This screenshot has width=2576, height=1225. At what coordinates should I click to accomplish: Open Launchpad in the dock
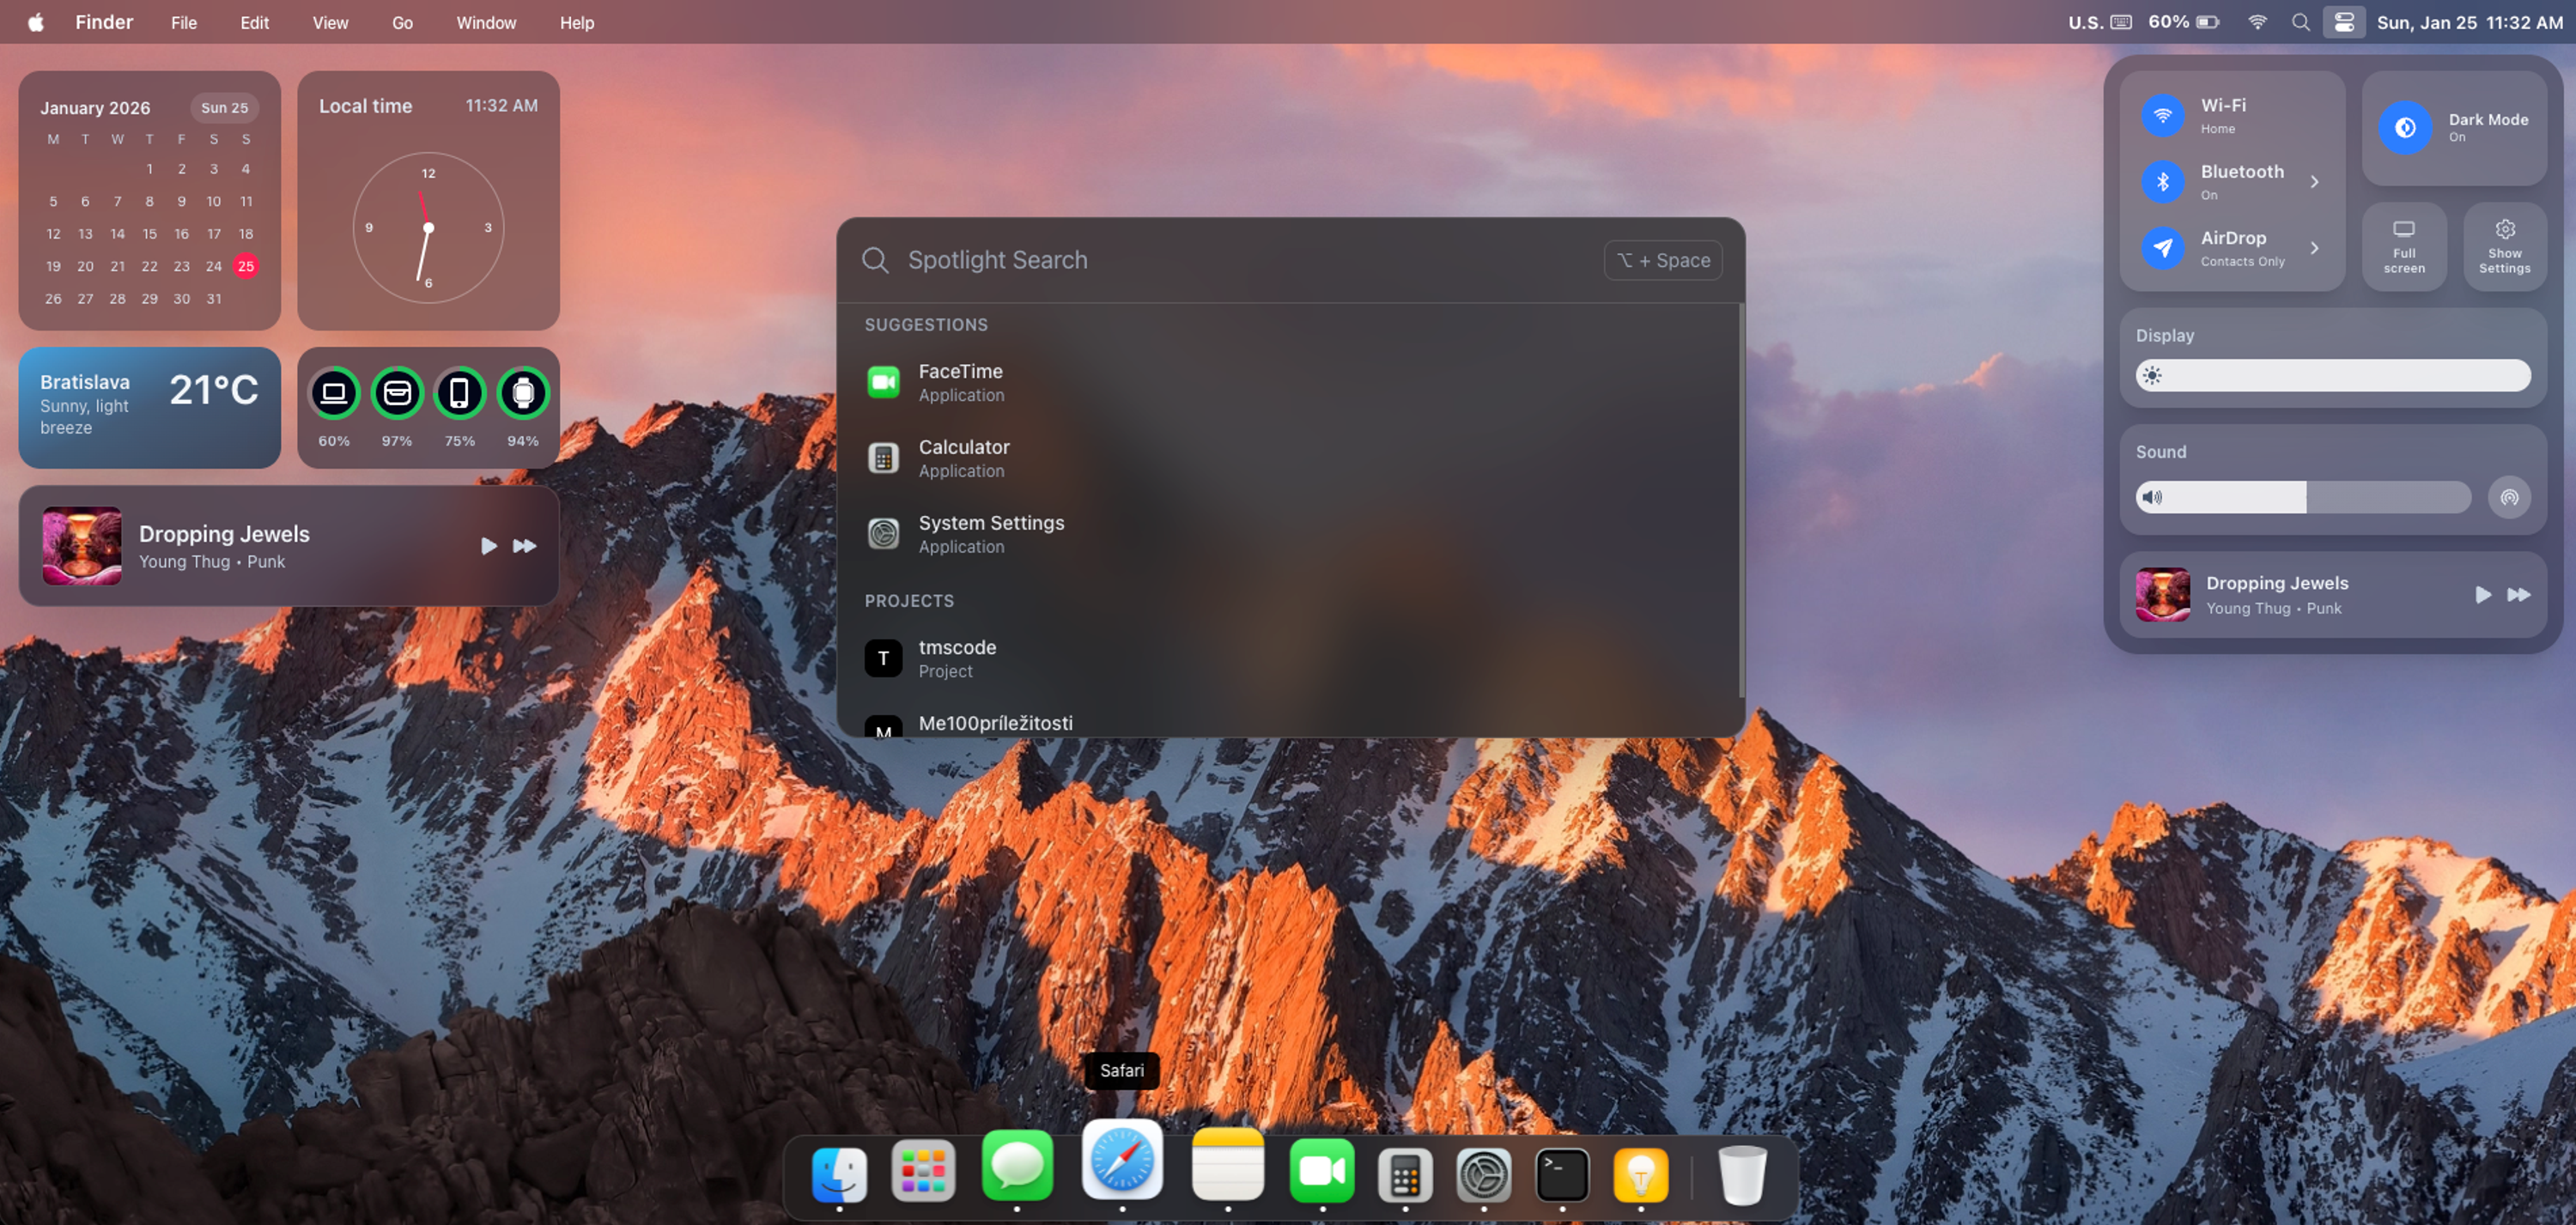pos(922,1172)
